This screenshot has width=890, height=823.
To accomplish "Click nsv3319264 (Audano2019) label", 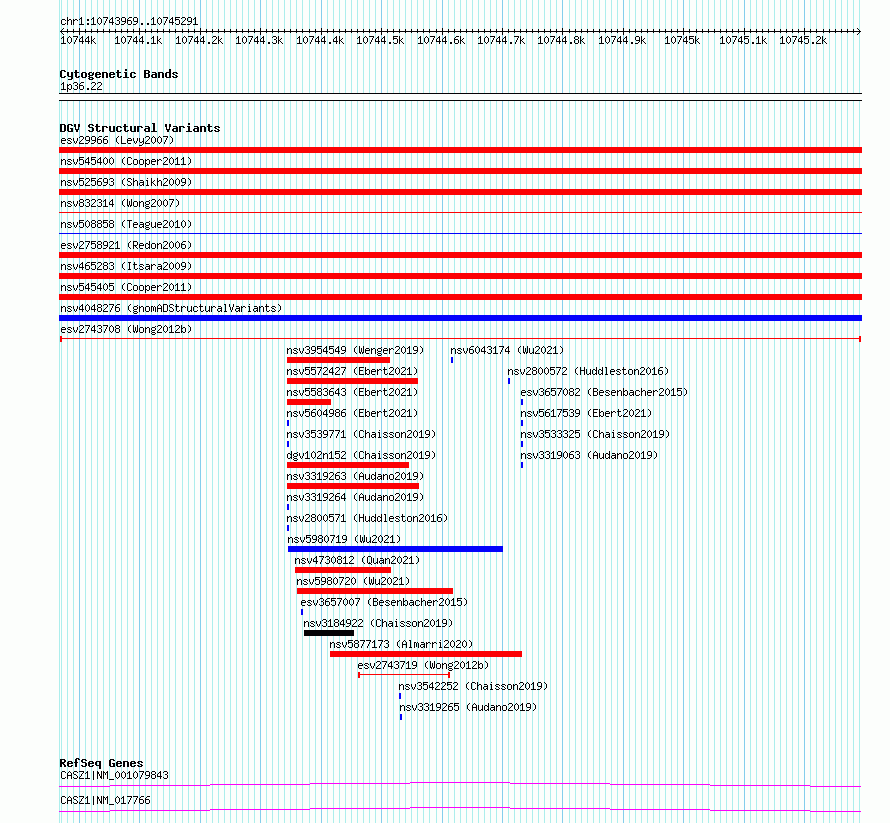I will 355,497.
